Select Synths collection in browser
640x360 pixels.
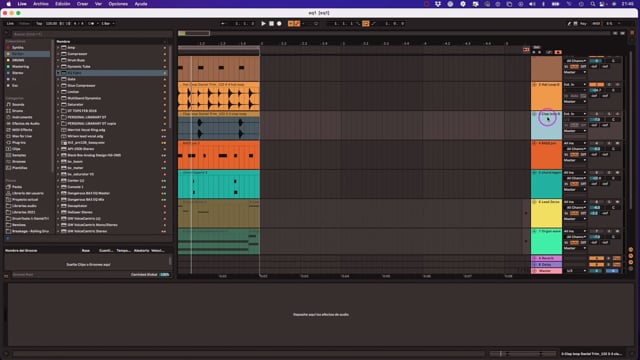[18, 47]
